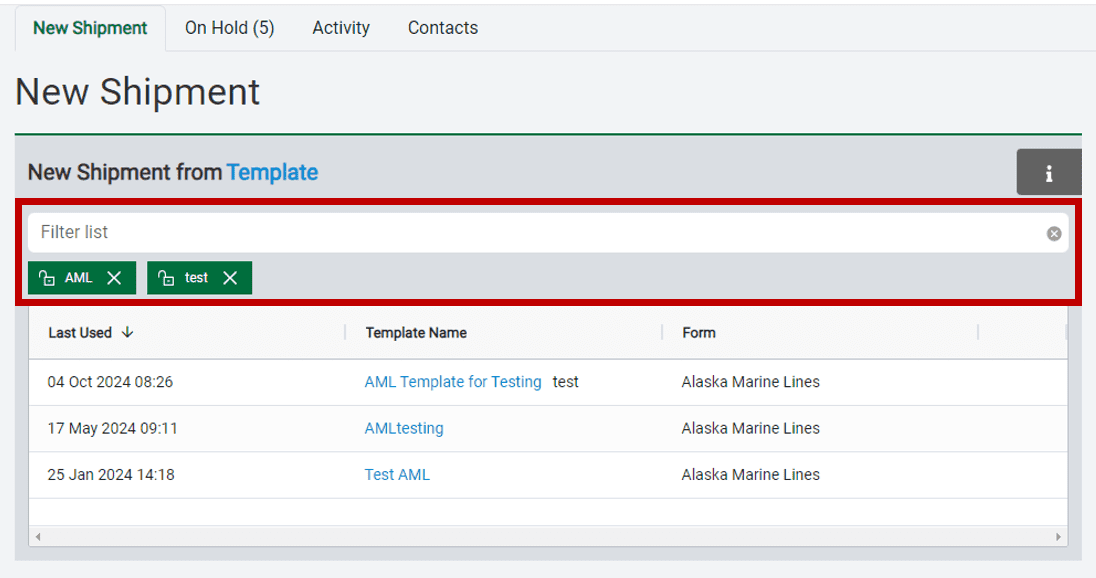Click the right arrow of the bottom scrollbar
The height and width of the screenshot is (578, 1096).
coord(1059,537)
